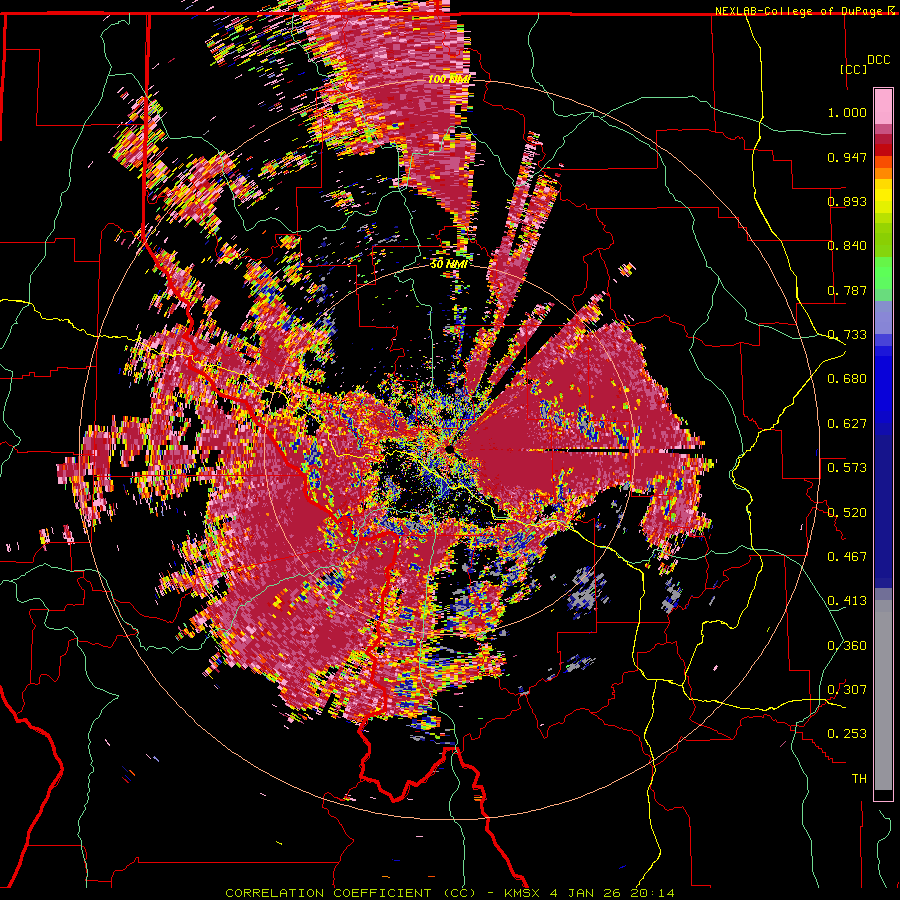
Task: Click the CORRELATION COEFFICIENT (CC) caption text
Action: coord(351,893)
